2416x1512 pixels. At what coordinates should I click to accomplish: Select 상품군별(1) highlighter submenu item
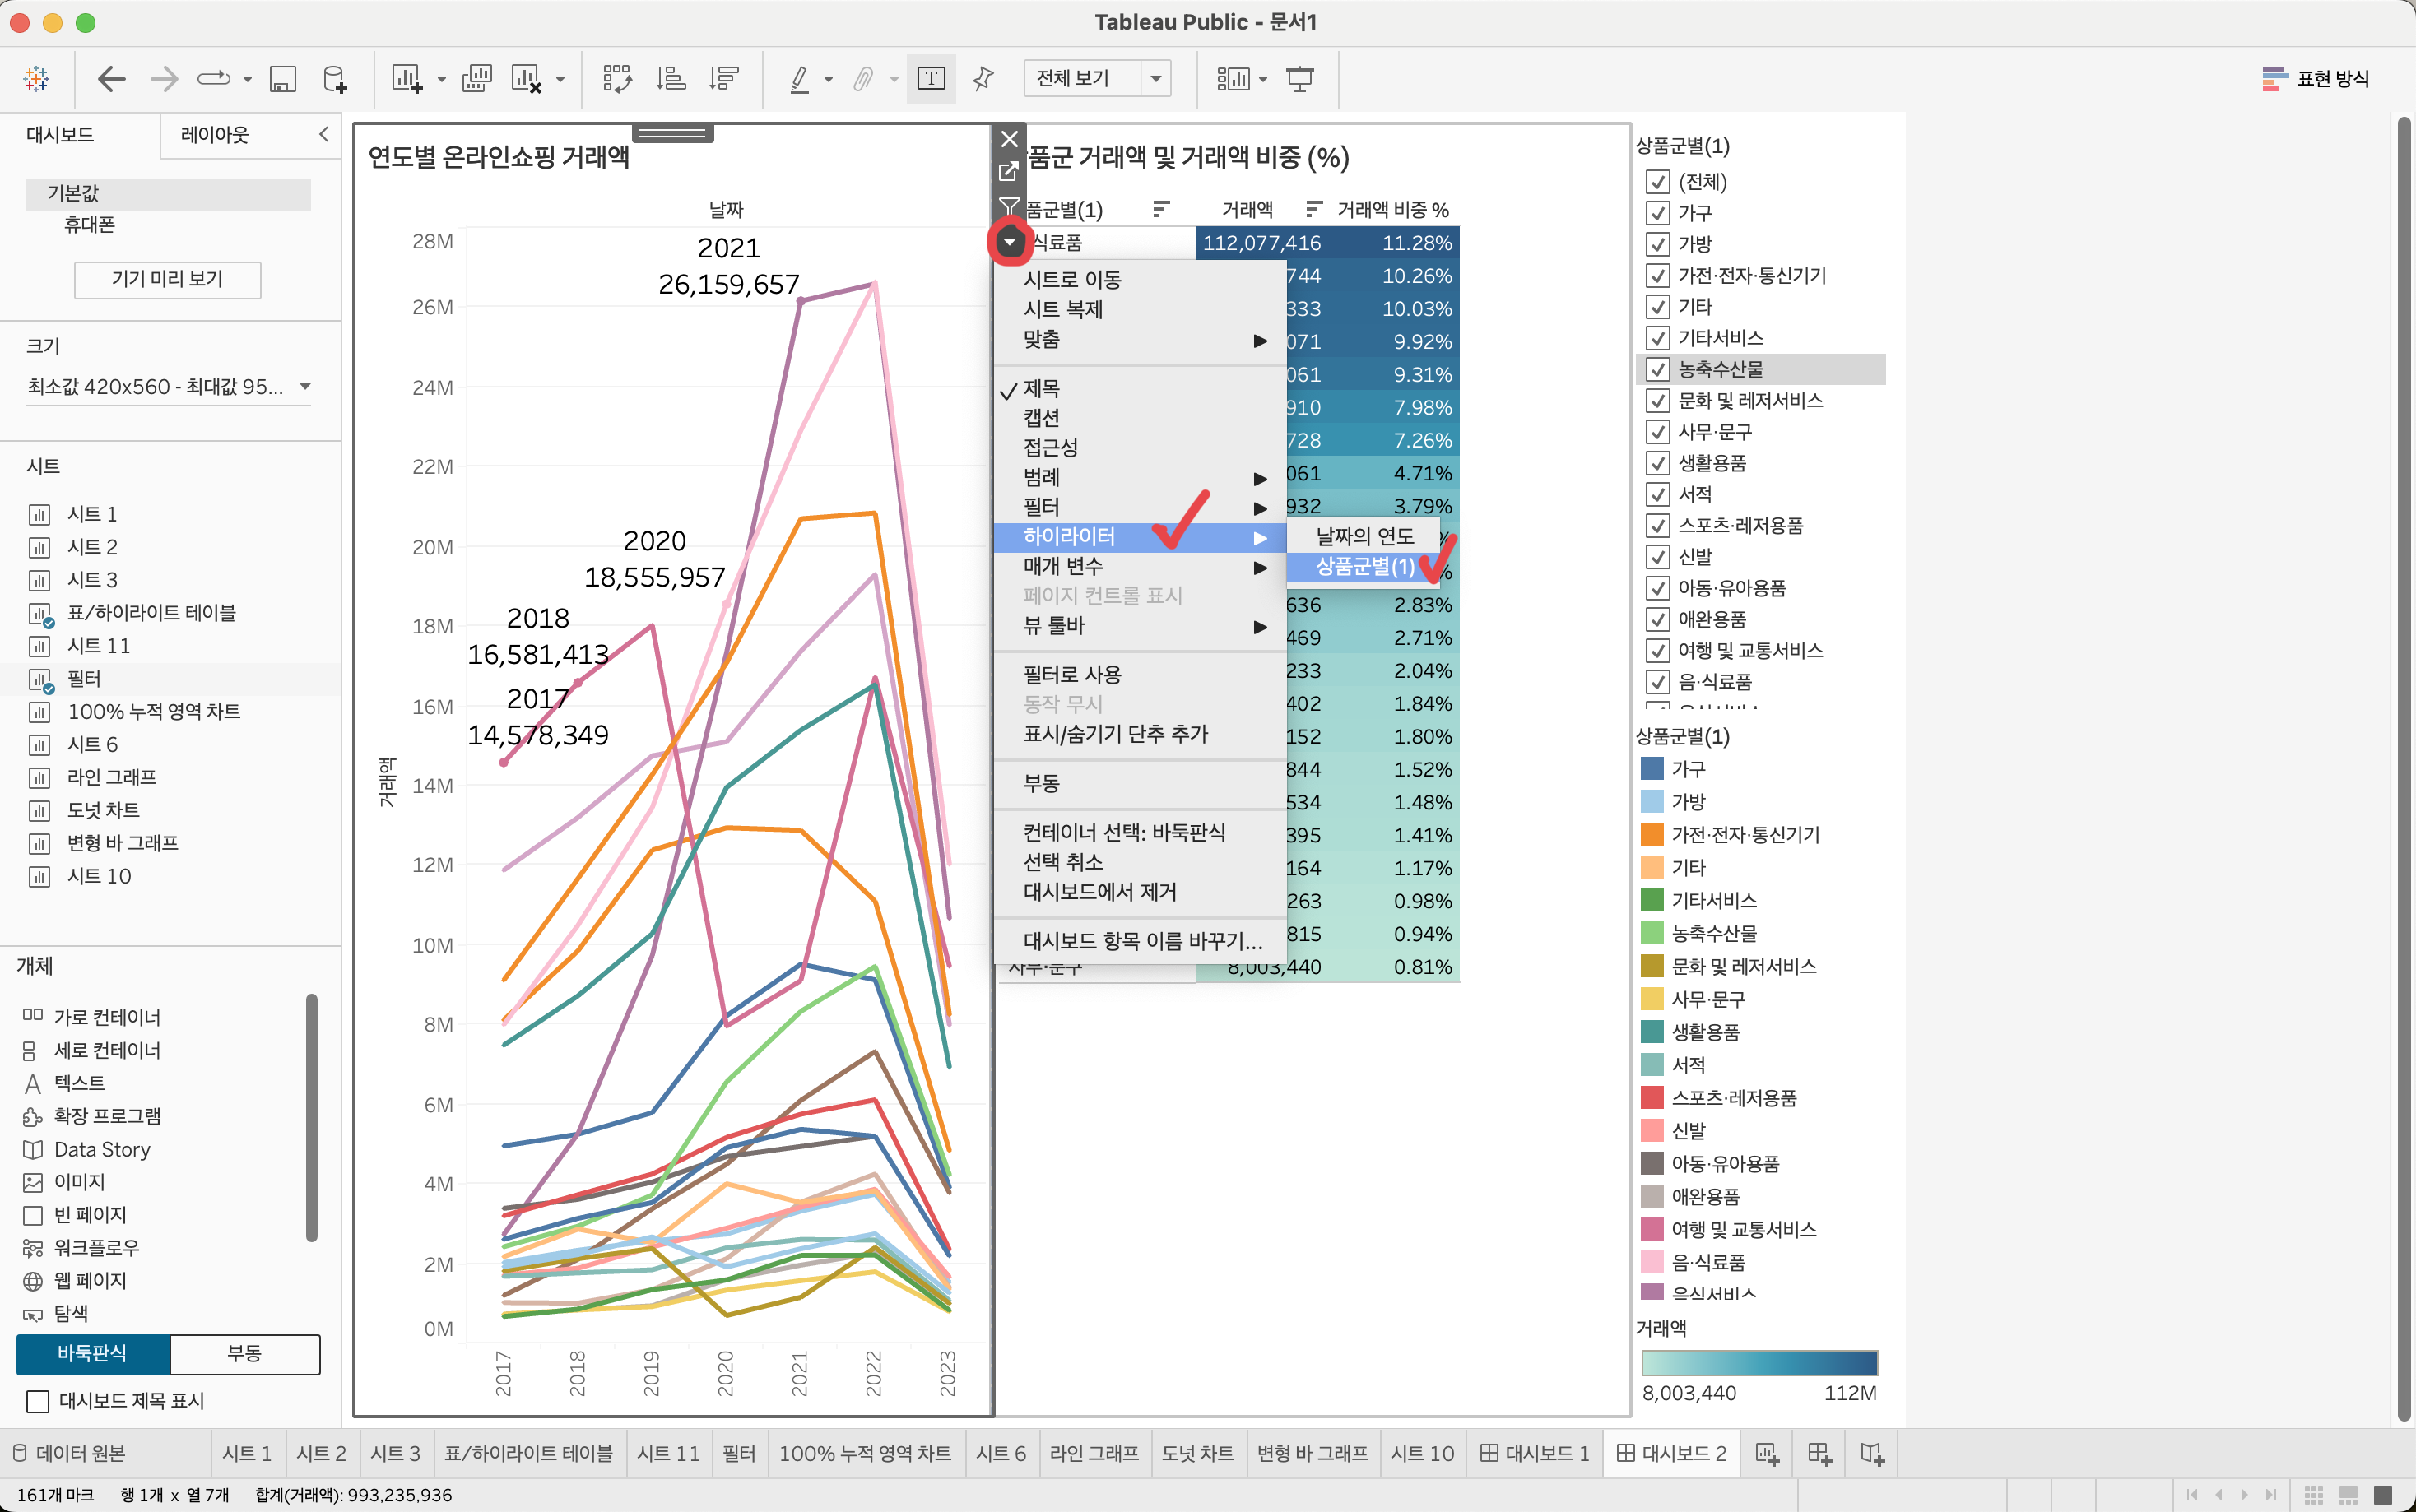pyautogui.click(x=1364, y=567)
